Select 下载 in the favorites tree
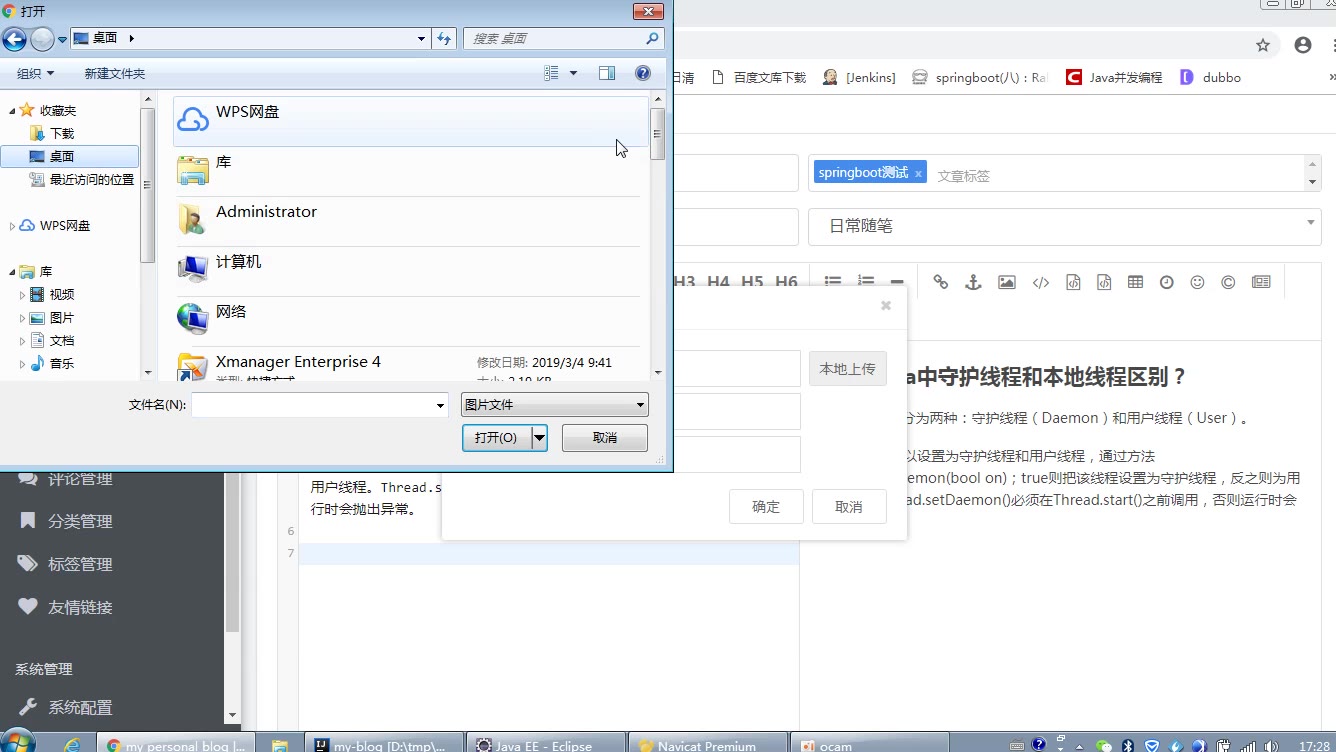Image resolution: width=1336 pixels, height=752 pixels. 62,133
